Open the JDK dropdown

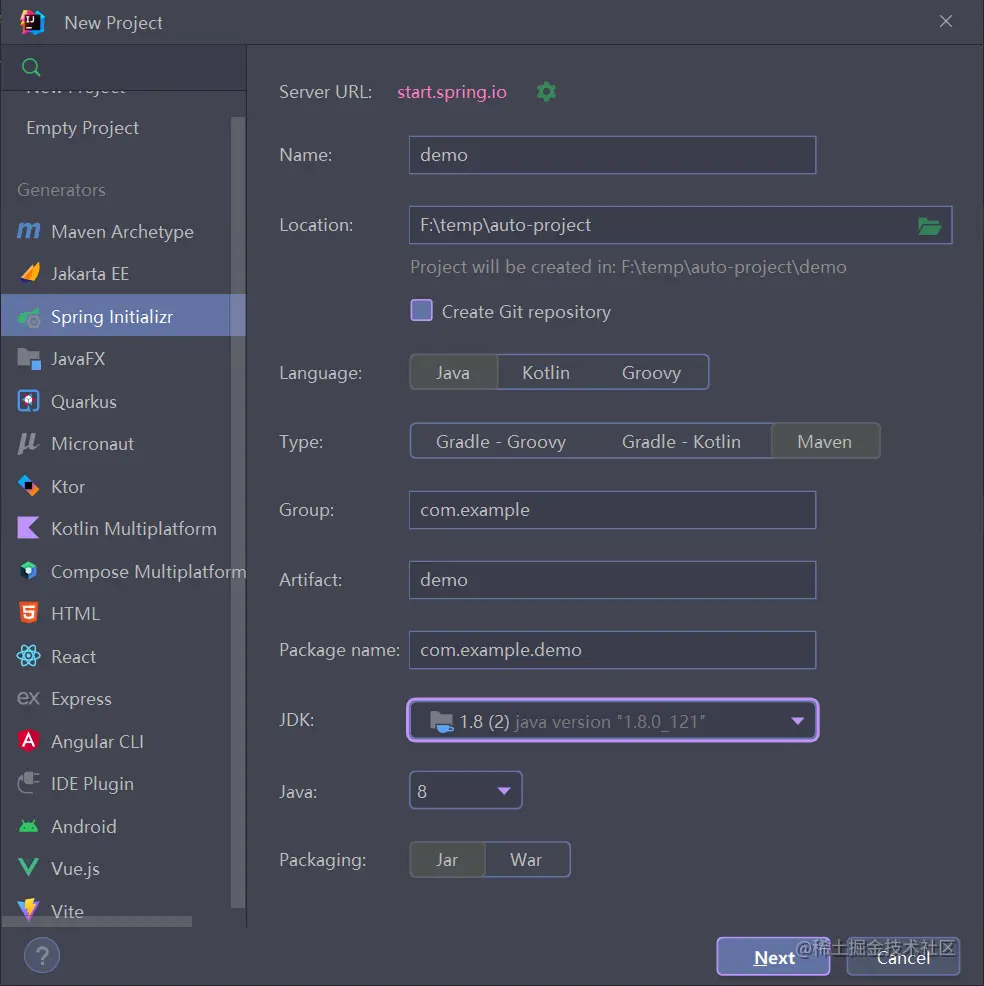[612, 721]
